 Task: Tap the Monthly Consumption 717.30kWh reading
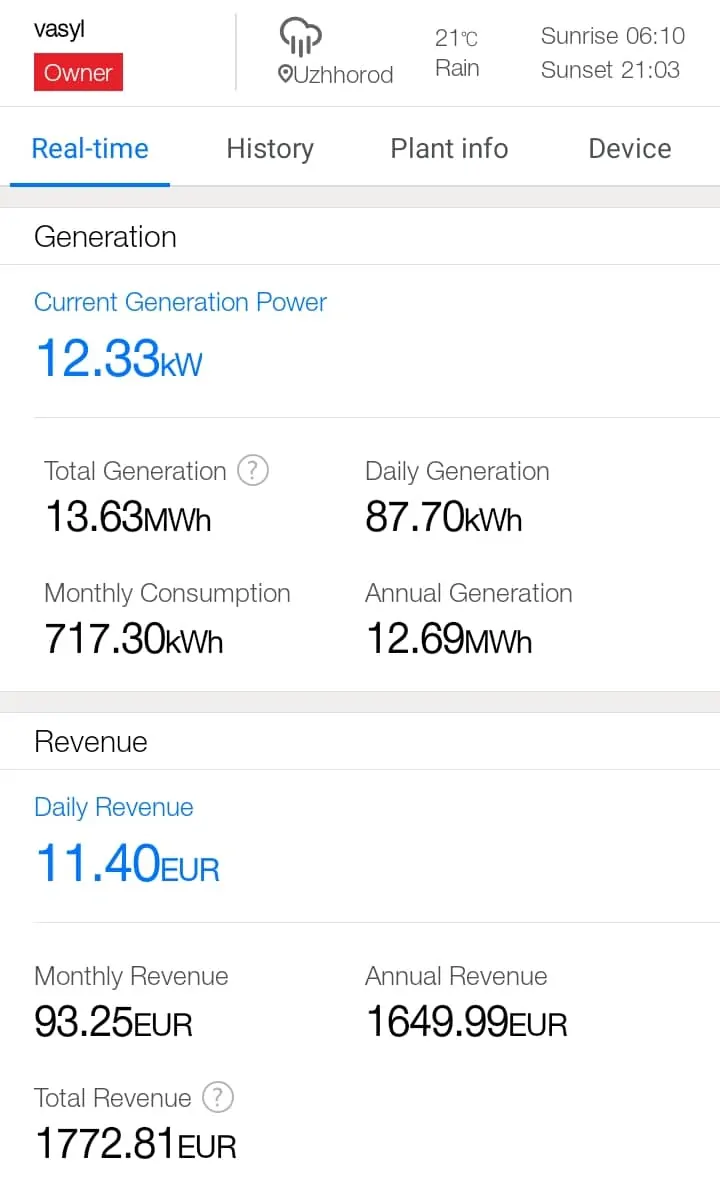point(133,639)
